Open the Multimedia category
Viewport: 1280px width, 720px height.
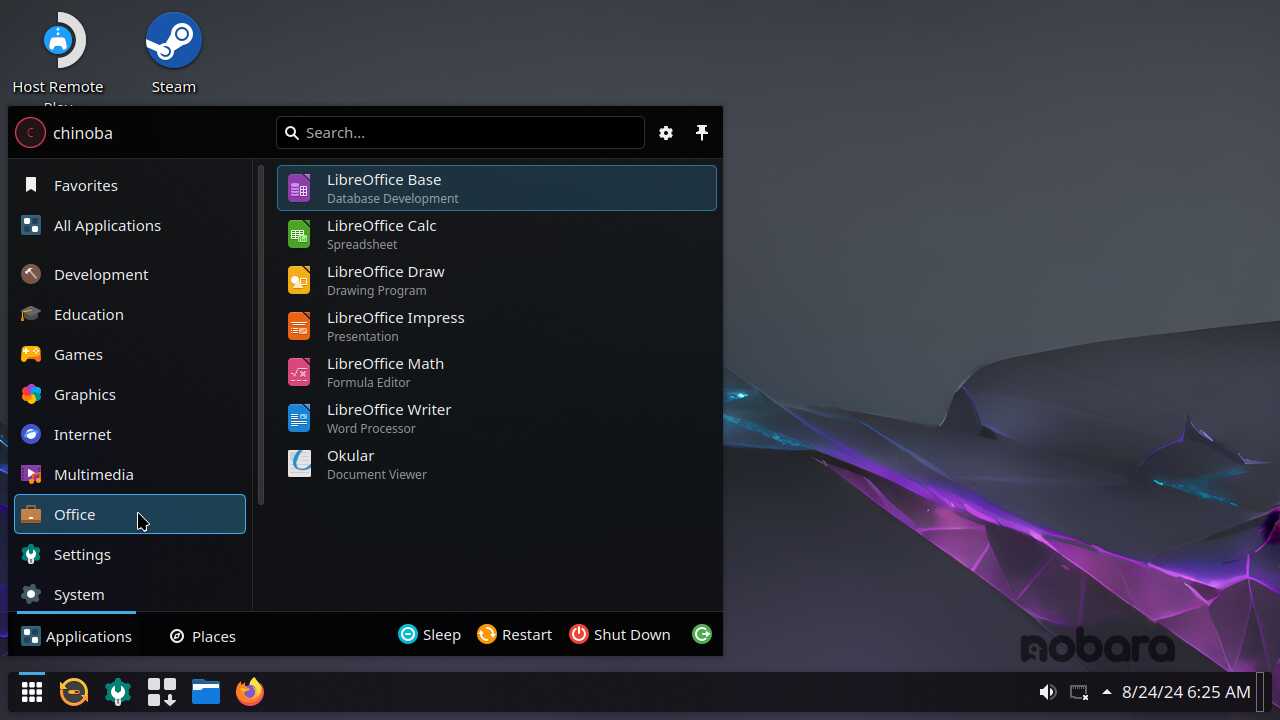(x=130, y=474)
